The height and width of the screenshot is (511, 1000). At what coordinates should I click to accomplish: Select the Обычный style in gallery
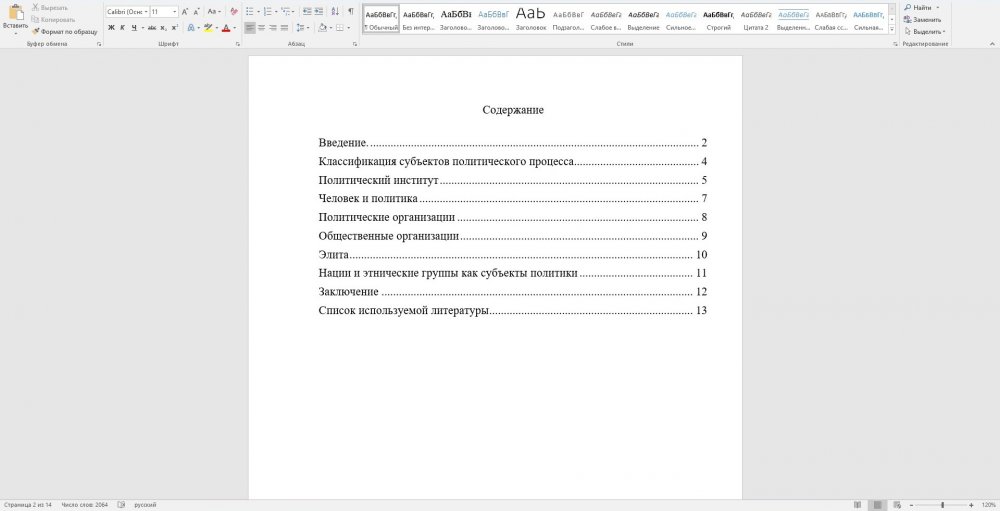click(380, 19)
